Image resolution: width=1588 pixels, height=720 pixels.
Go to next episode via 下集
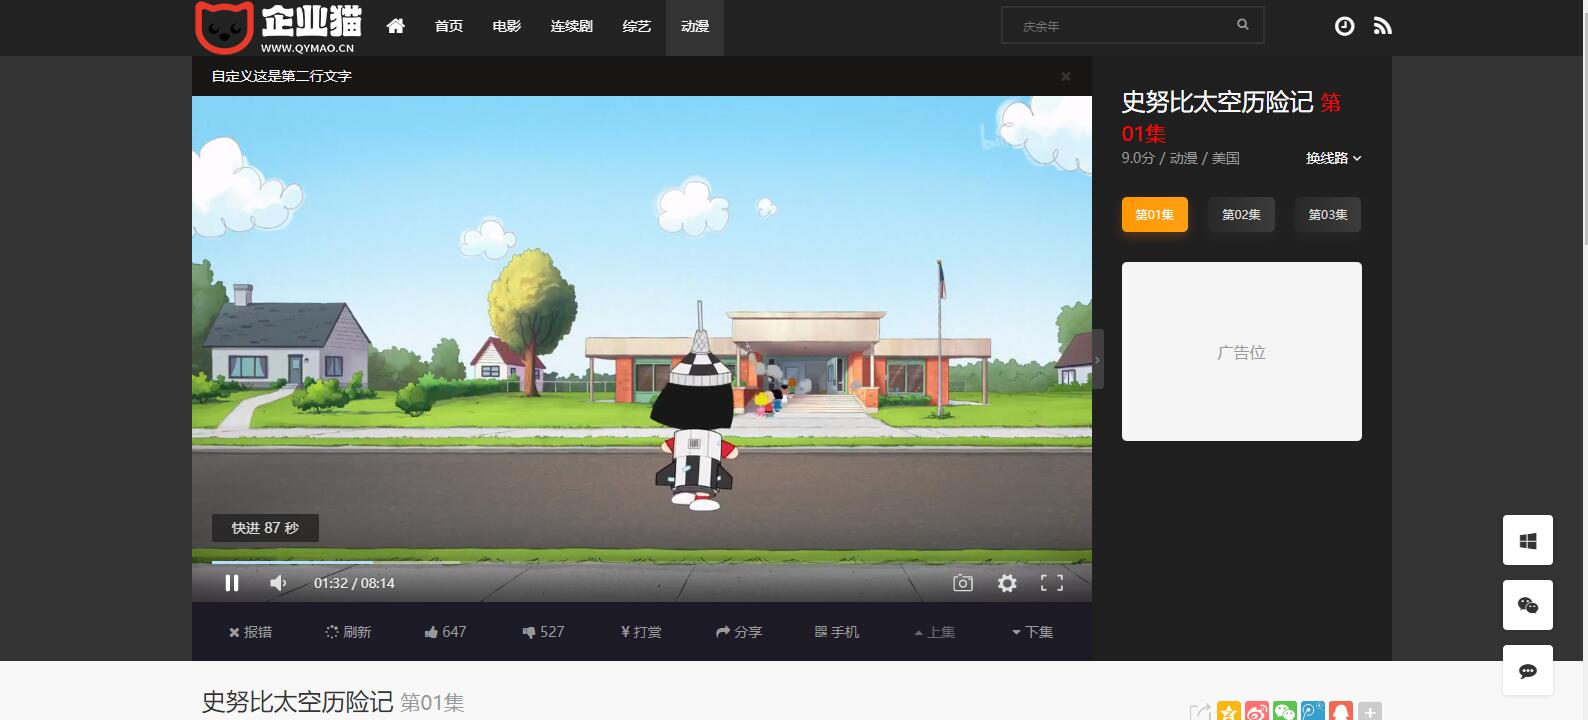coord(1032,632)
